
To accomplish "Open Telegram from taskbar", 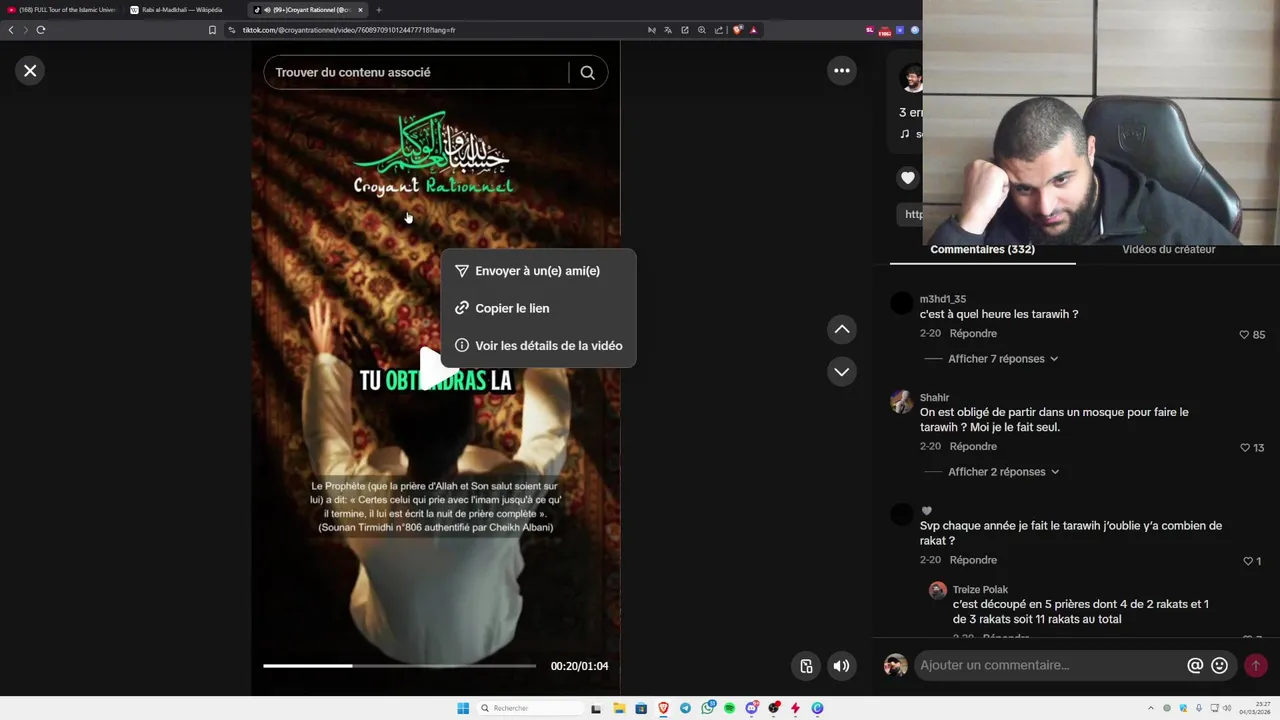I will [x=685, y=708].
